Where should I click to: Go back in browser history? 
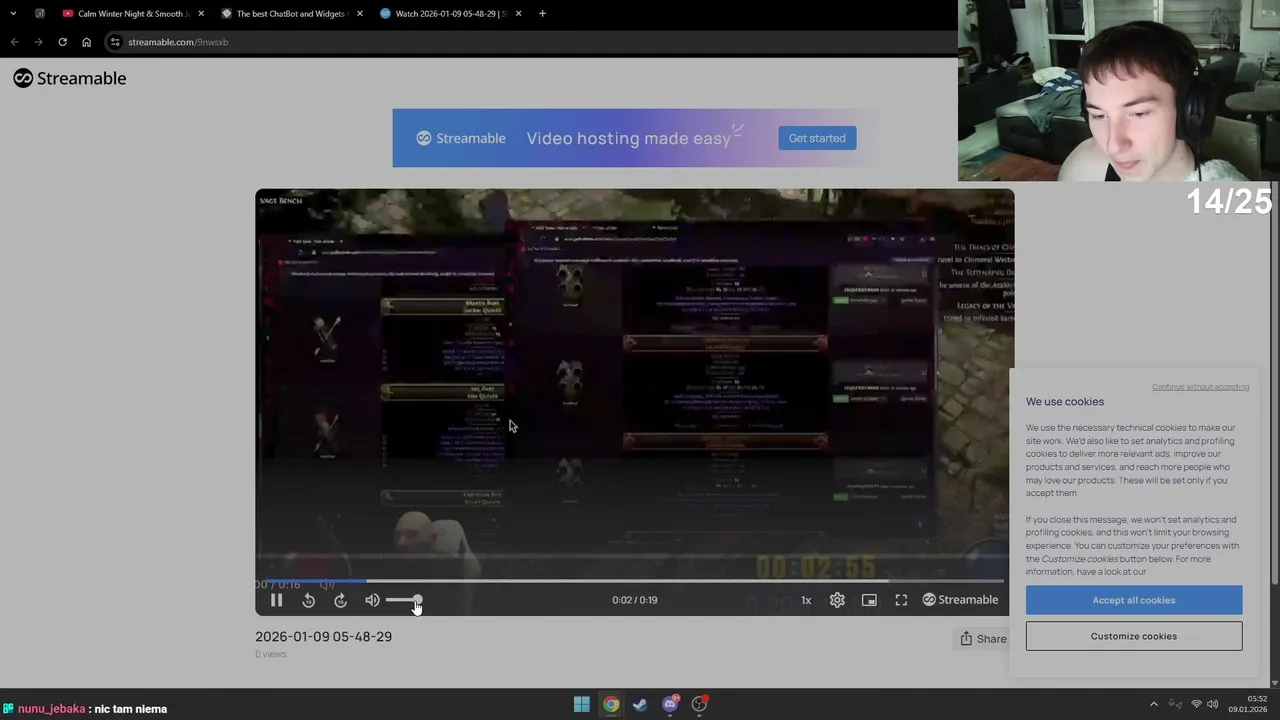pos(14,42)
